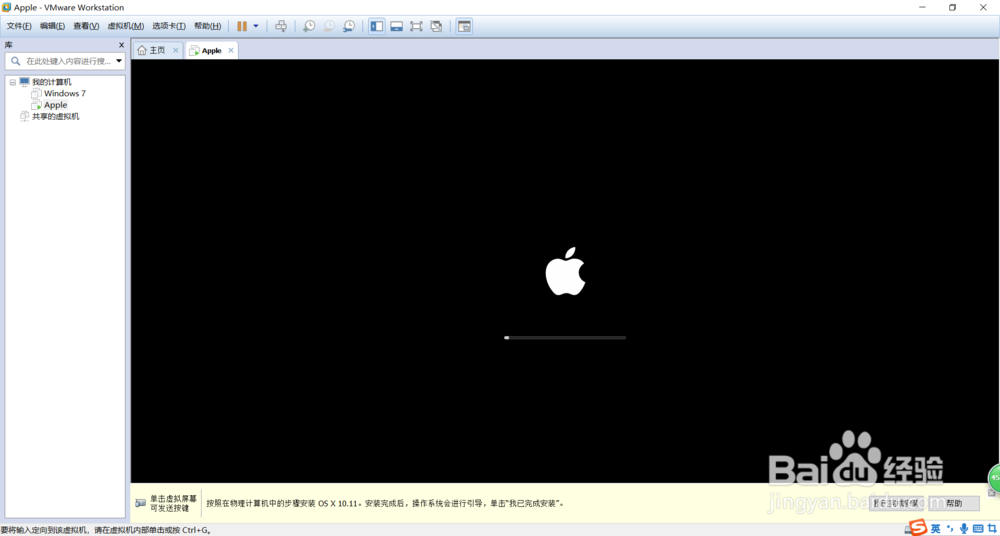Toggle the 英 language mode indicator
The width and height of the screenshot is (1000, 536).
click(935, 528)
